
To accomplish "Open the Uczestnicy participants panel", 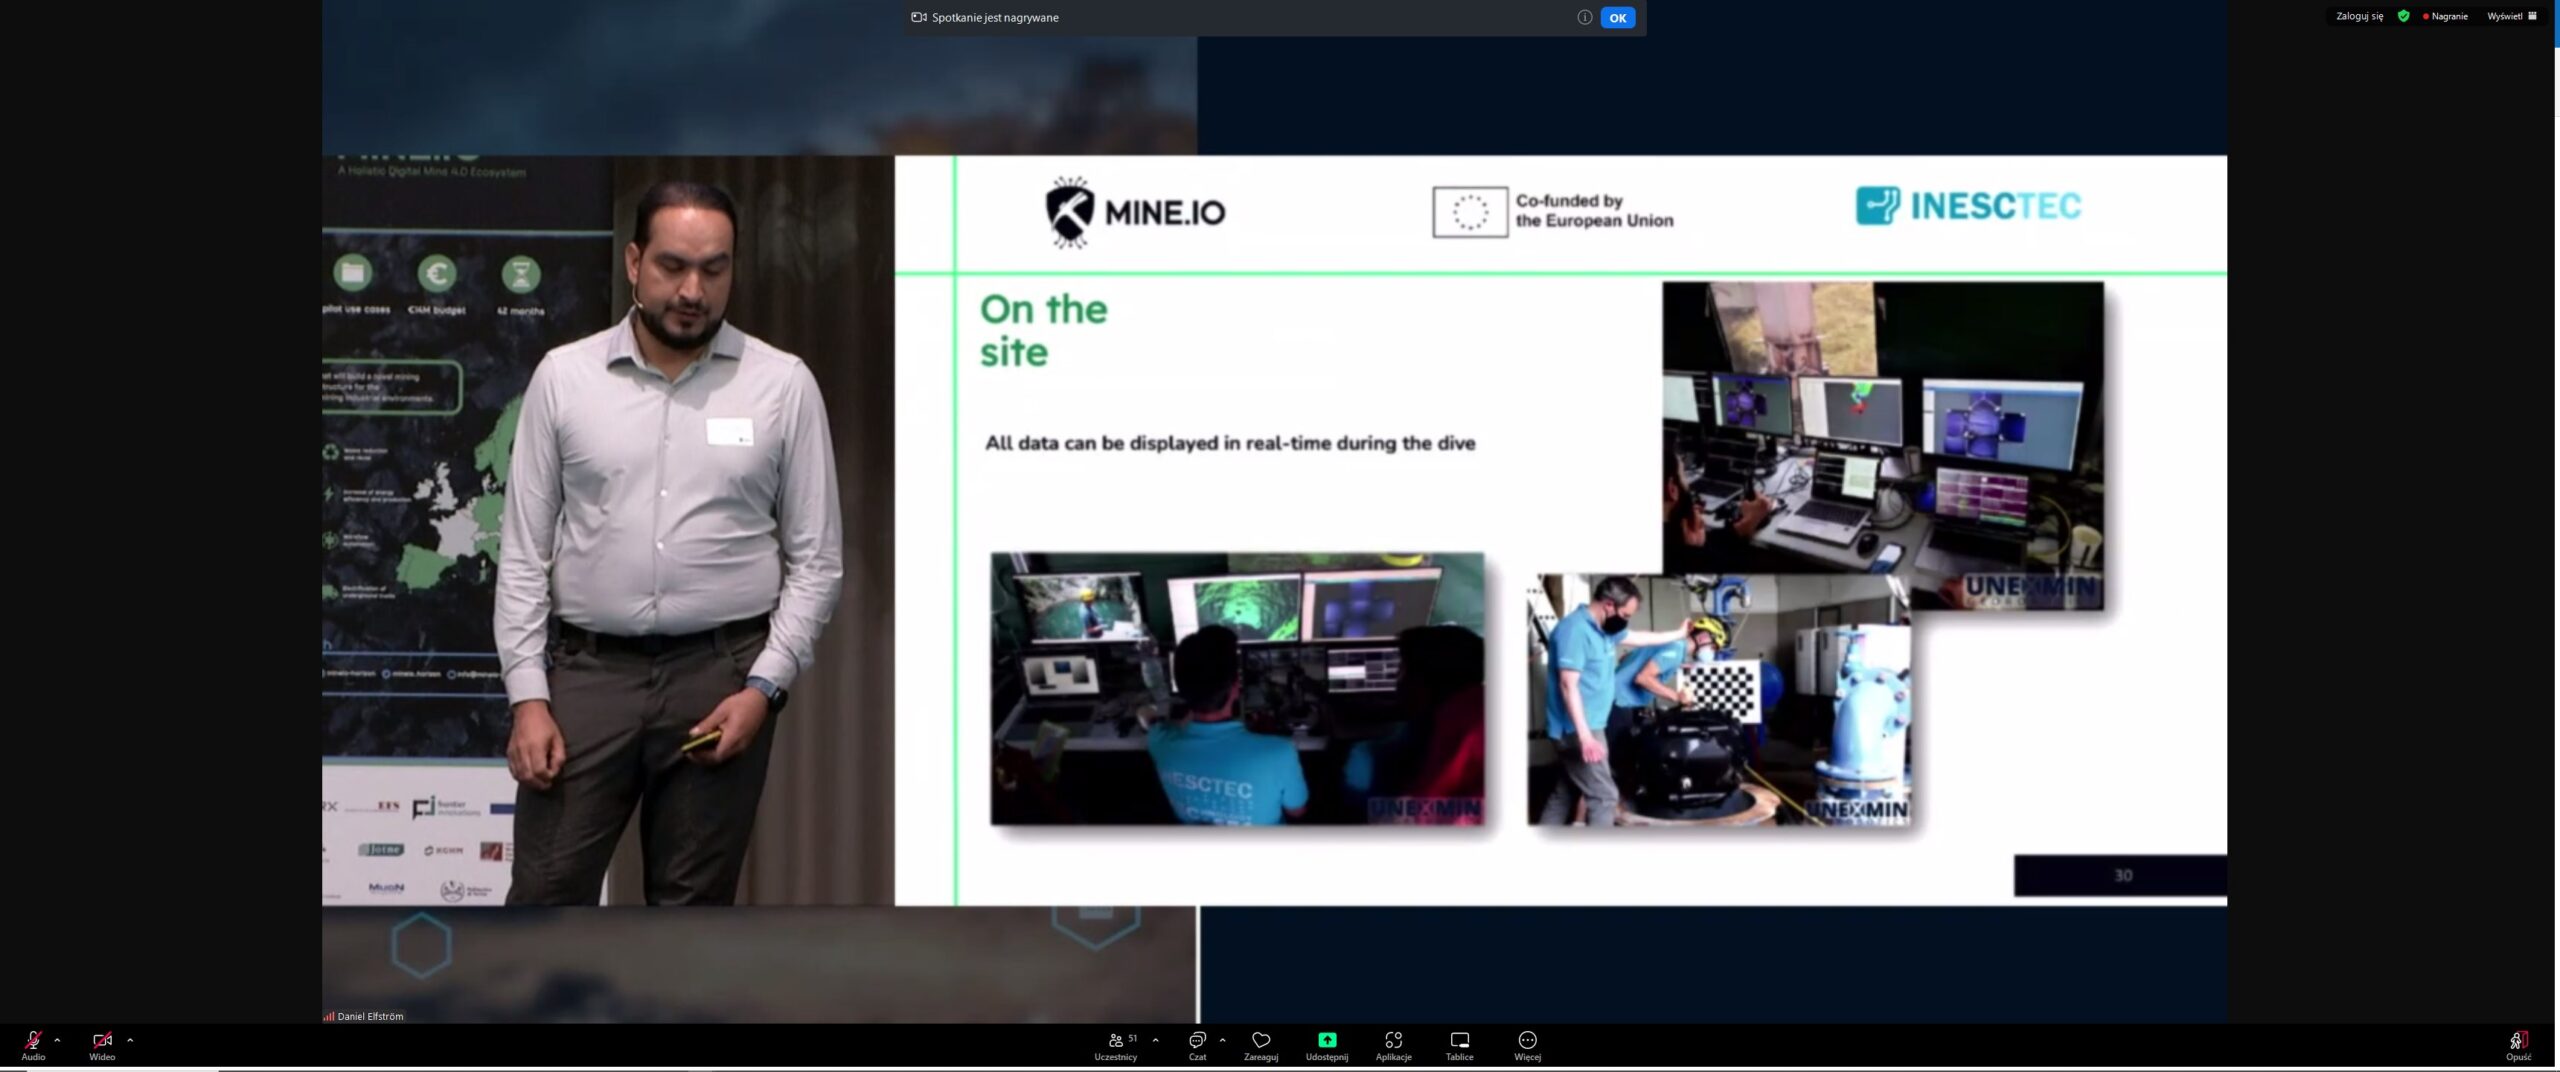I will 1115,1043.
